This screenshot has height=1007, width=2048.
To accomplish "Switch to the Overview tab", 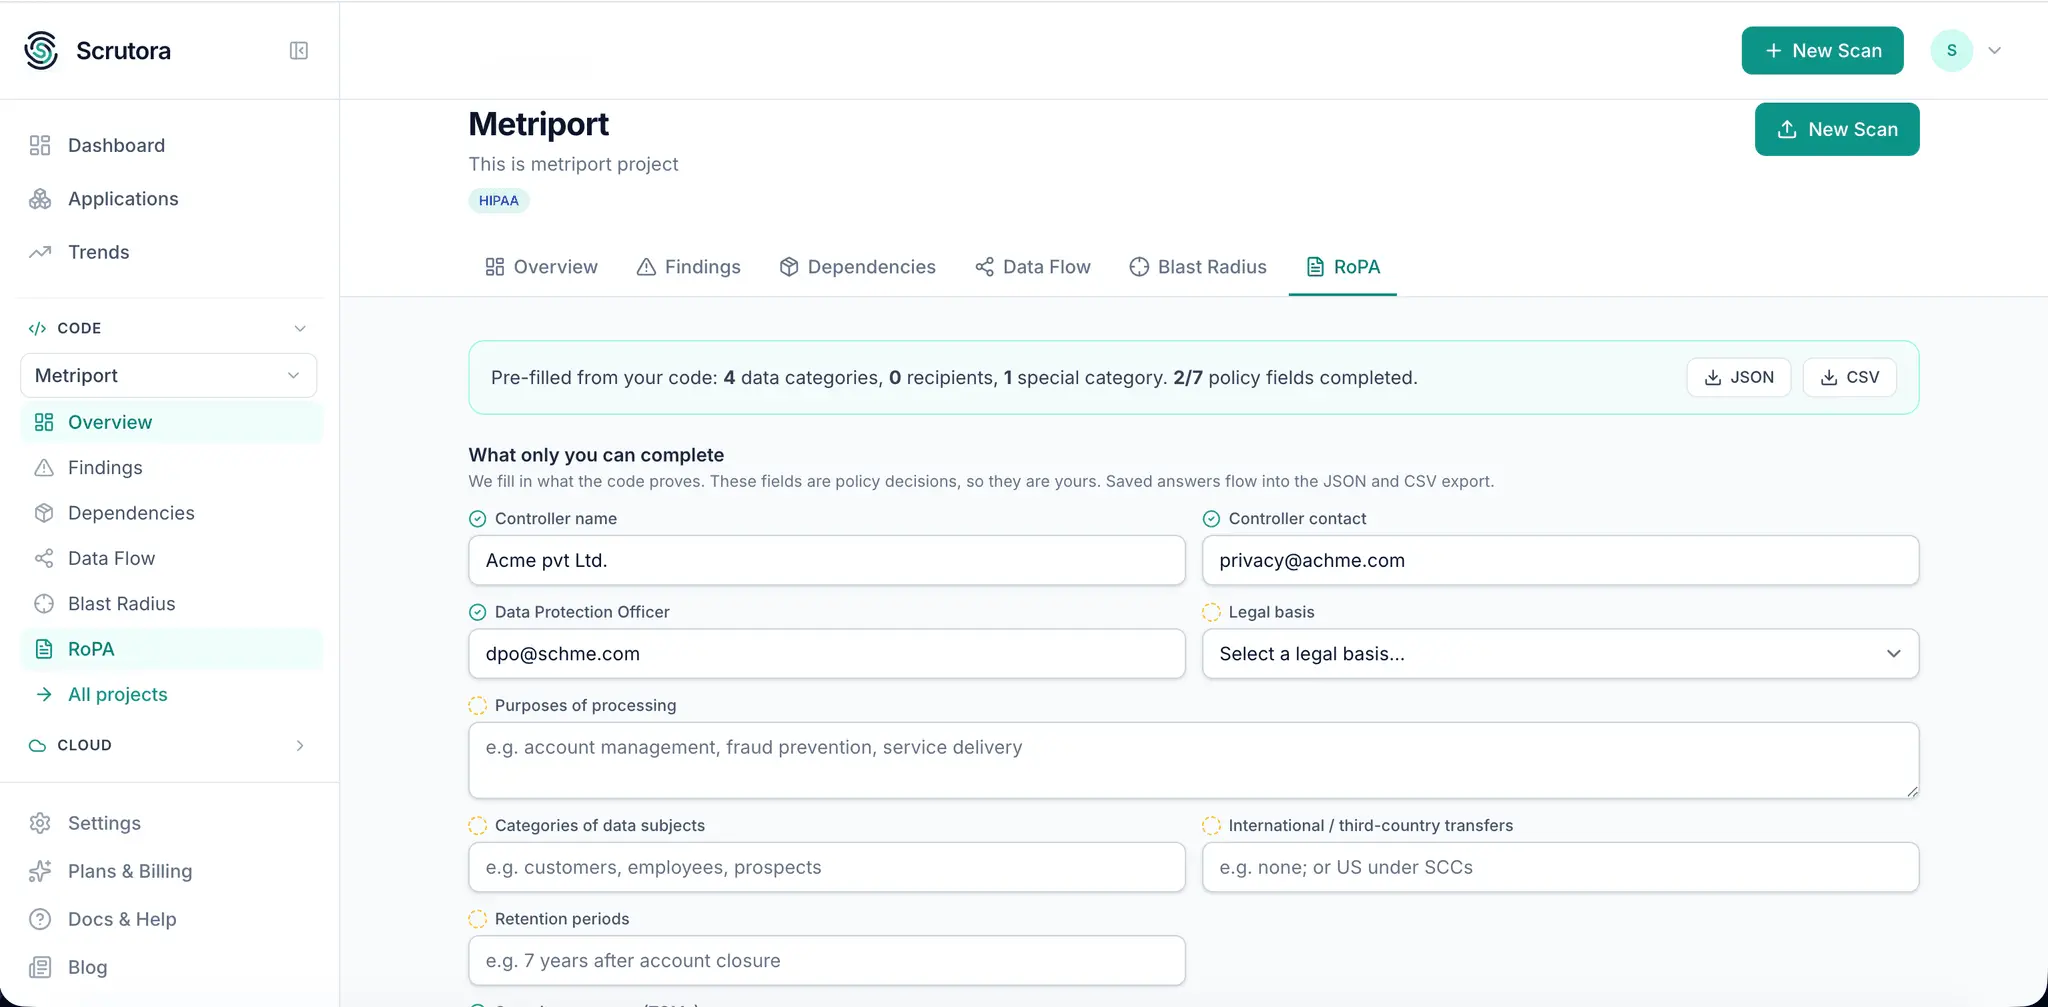I will 541,267.
